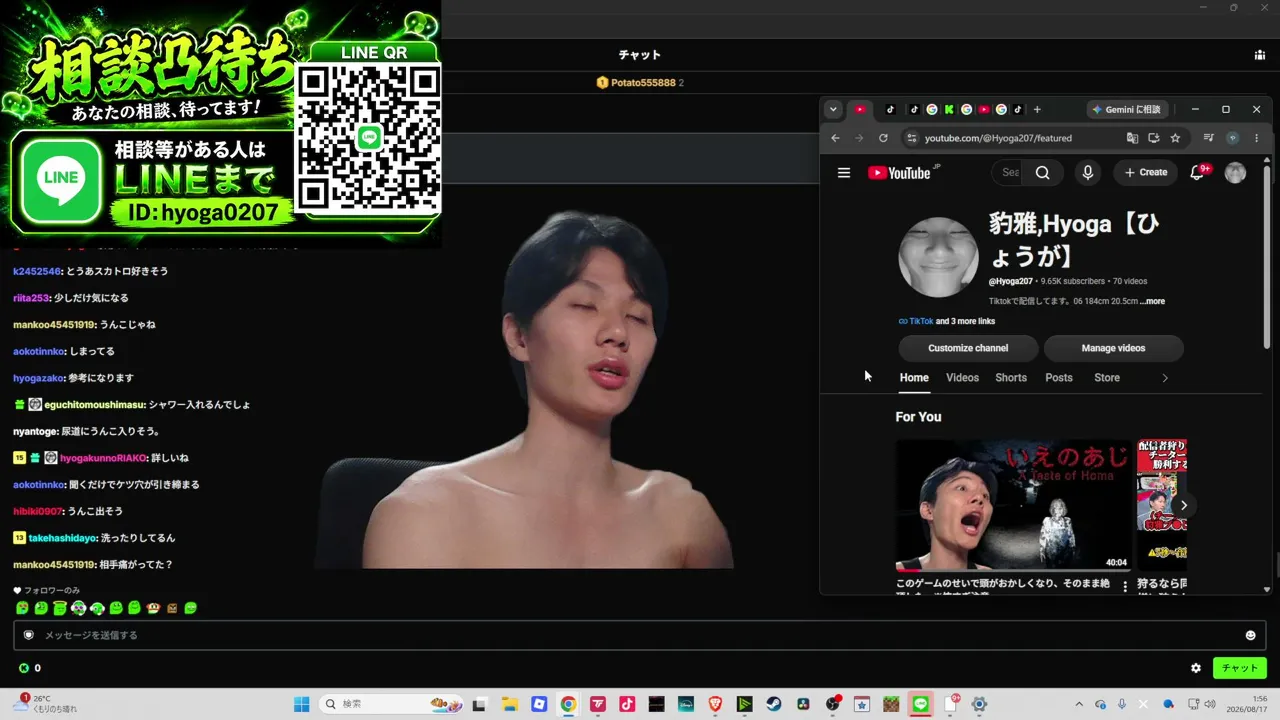Click the LINE QR code image

click(x=369, y=138)
